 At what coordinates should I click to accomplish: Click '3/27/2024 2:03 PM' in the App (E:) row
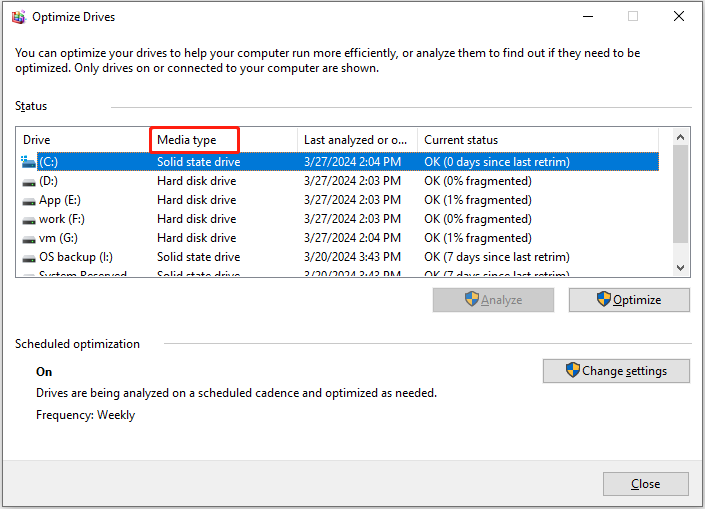[x=352, y=200]
